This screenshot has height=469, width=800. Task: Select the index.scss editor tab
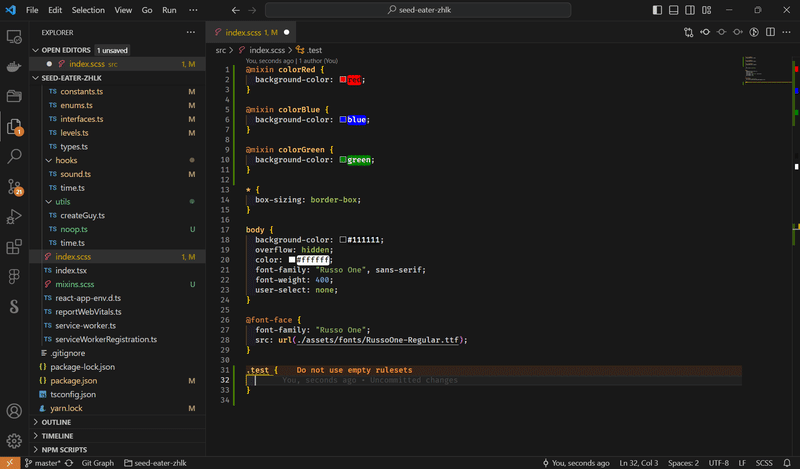(251, 32)
